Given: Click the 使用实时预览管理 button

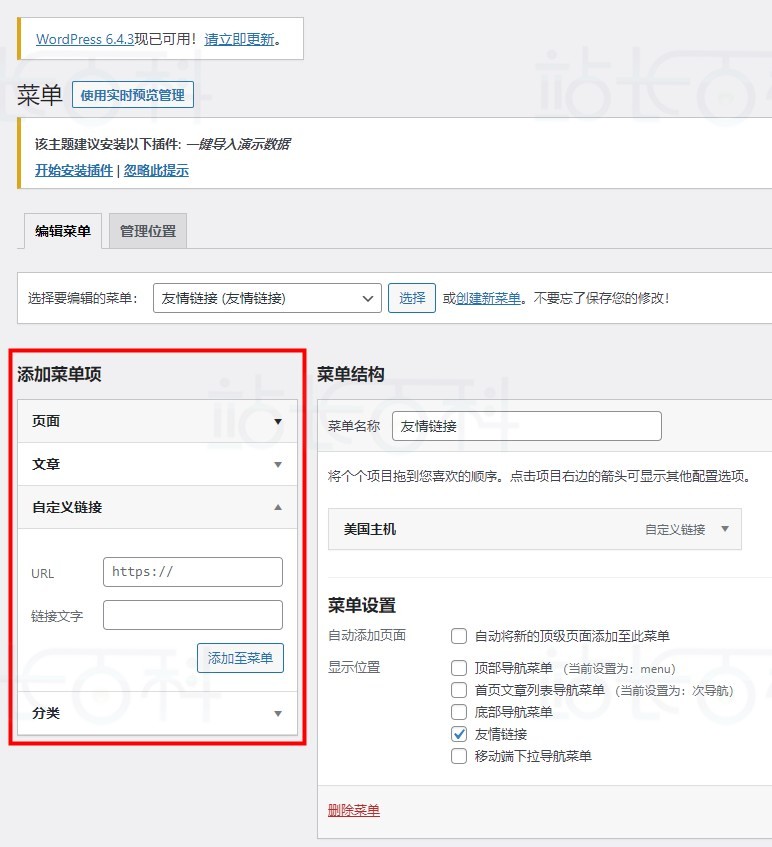Looking at the screenshot, I should 133,95.
